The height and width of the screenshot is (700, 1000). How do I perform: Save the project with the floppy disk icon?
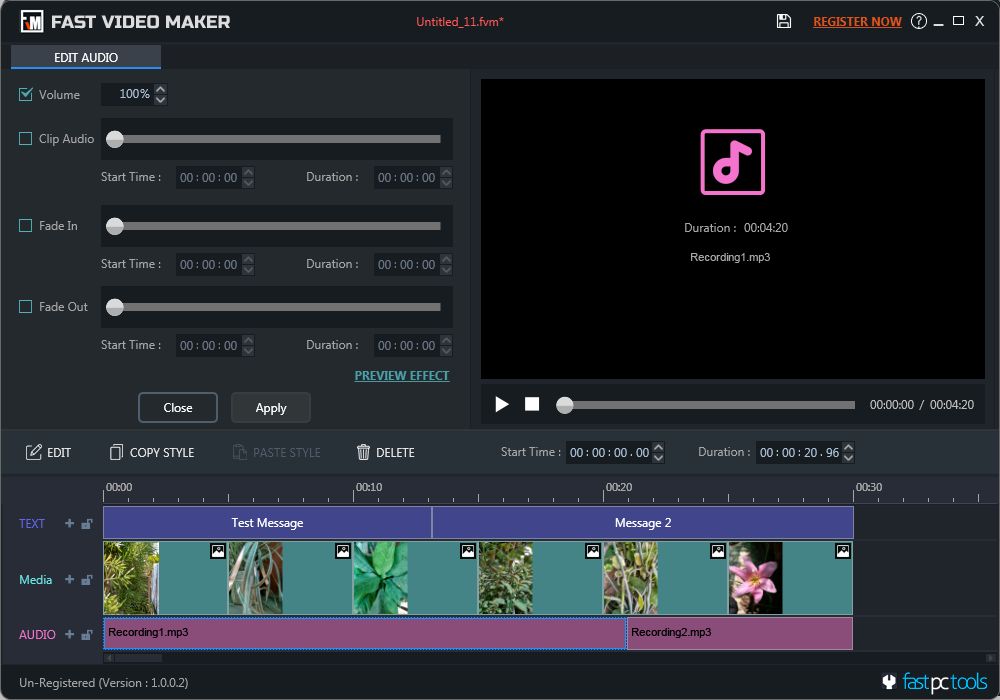(784, 20)
